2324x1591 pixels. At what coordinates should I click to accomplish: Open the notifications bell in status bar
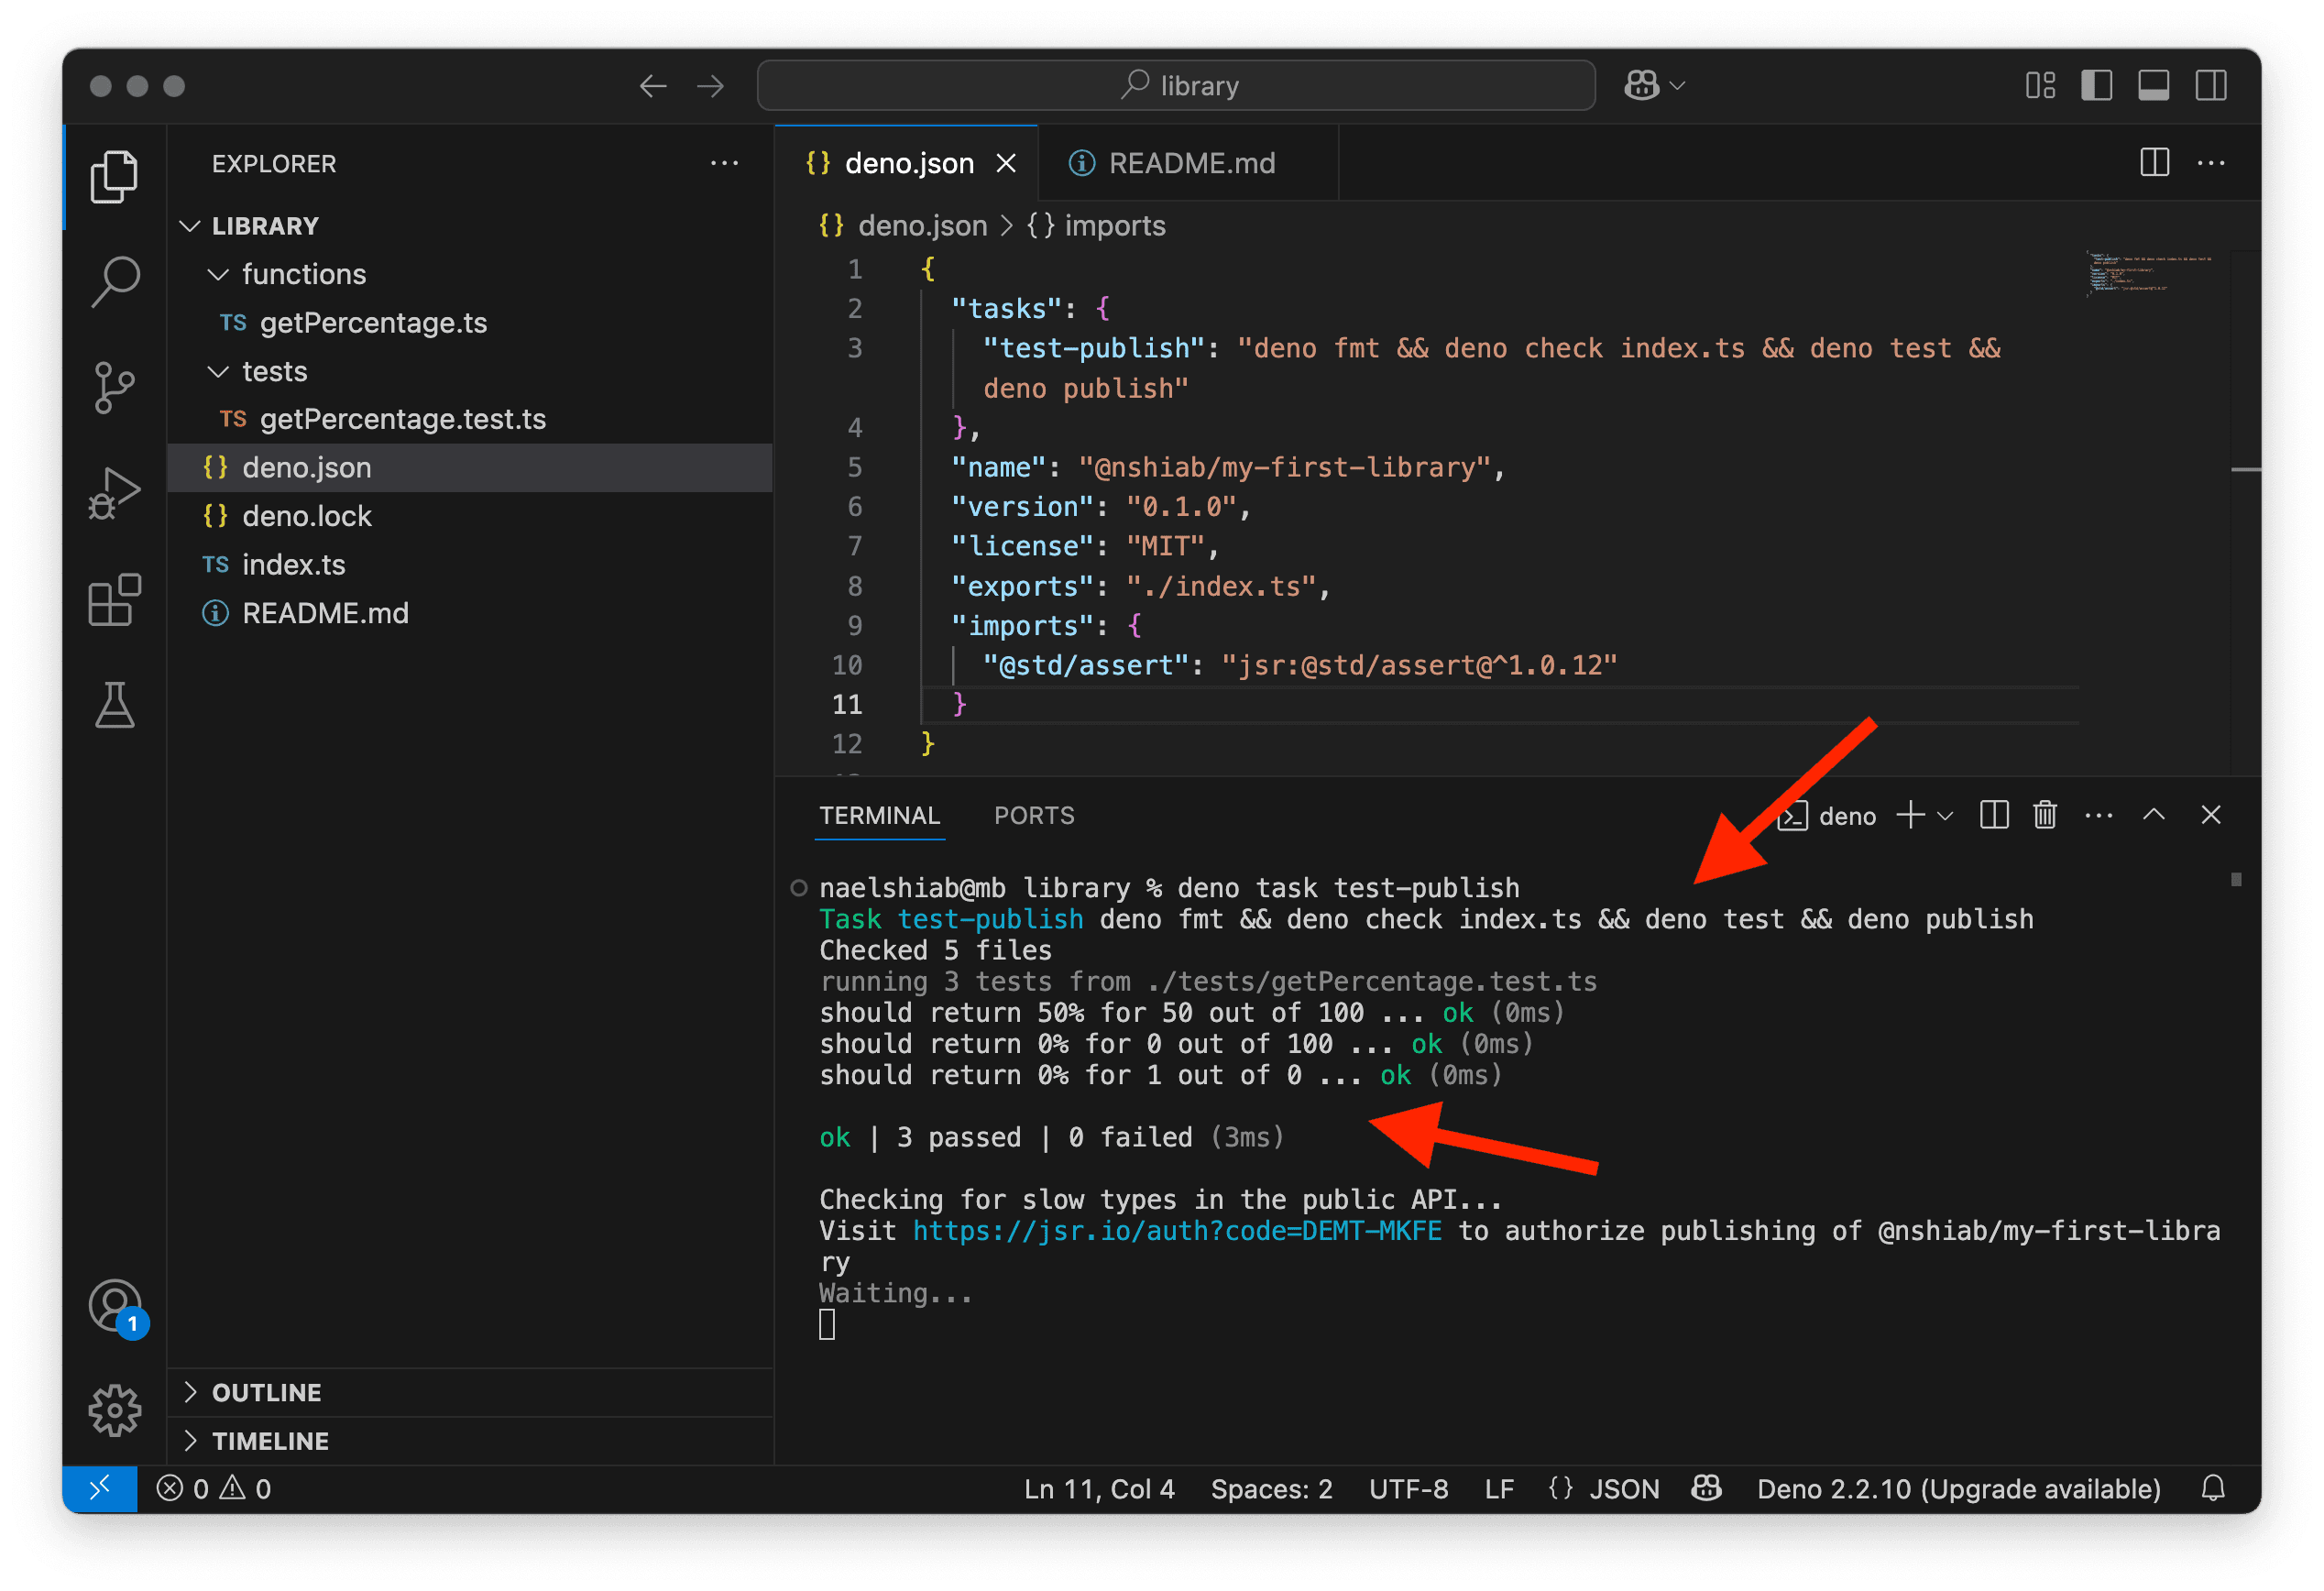[2213, 1488]
